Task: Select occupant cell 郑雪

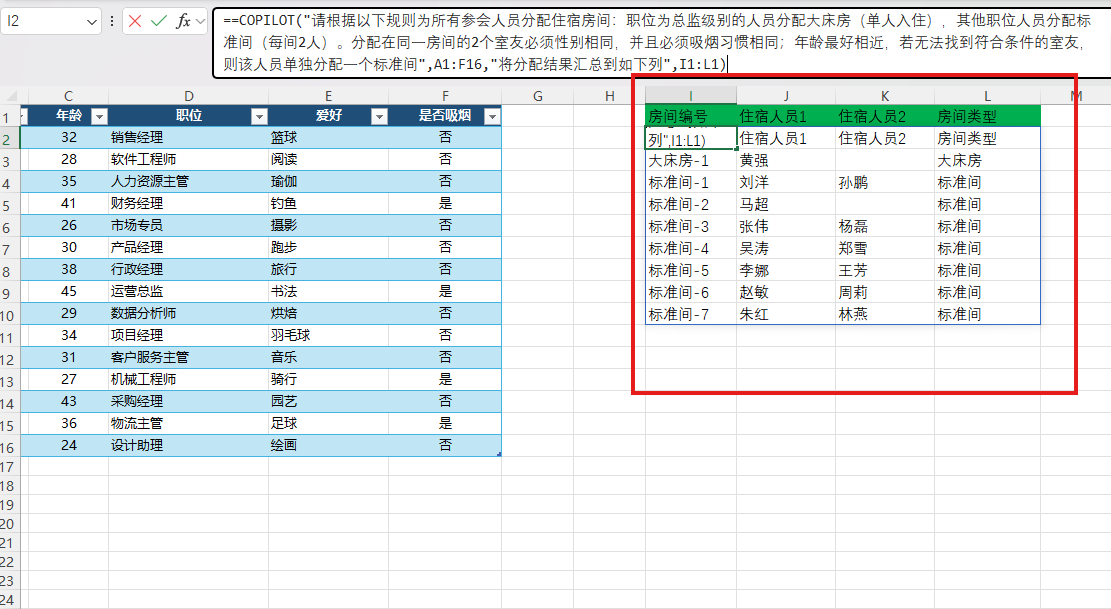Action: [x=885, y=249]
